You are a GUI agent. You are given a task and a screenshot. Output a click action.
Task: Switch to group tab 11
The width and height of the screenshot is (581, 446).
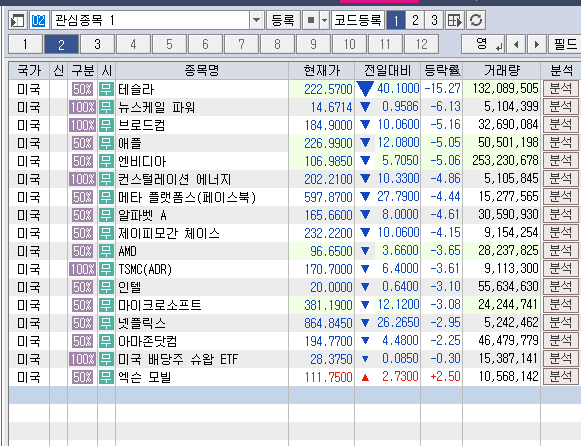coord(385,44)
